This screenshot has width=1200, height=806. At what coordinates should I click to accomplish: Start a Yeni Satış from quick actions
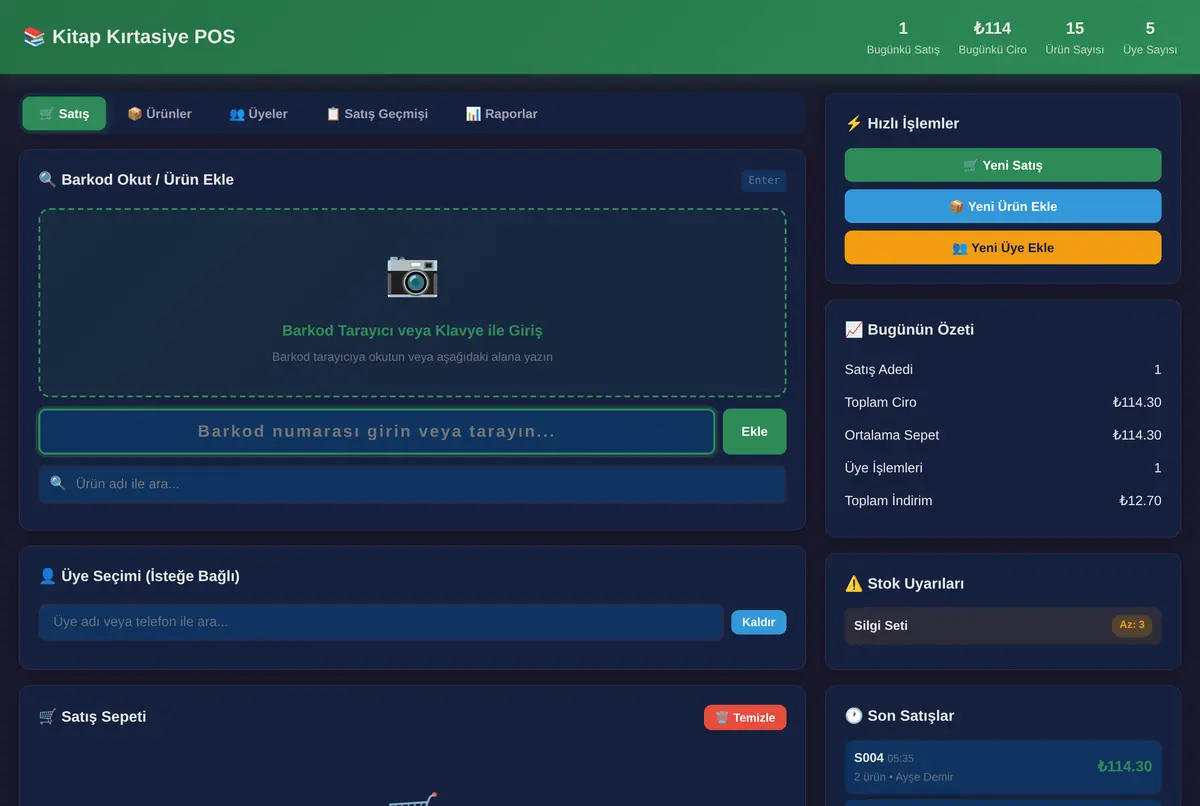point(1003,166)
